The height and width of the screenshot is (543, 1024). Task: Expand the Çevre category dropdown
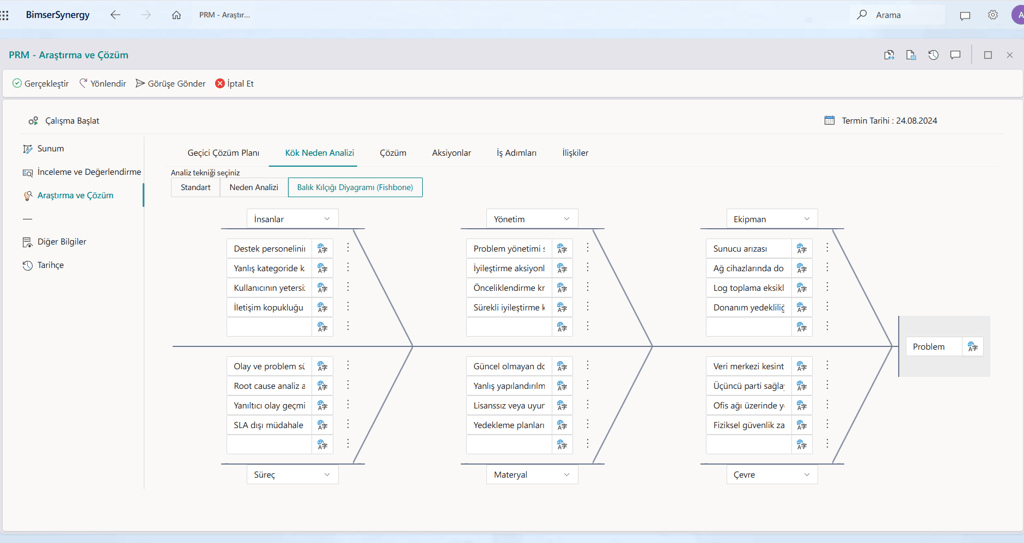806,475
